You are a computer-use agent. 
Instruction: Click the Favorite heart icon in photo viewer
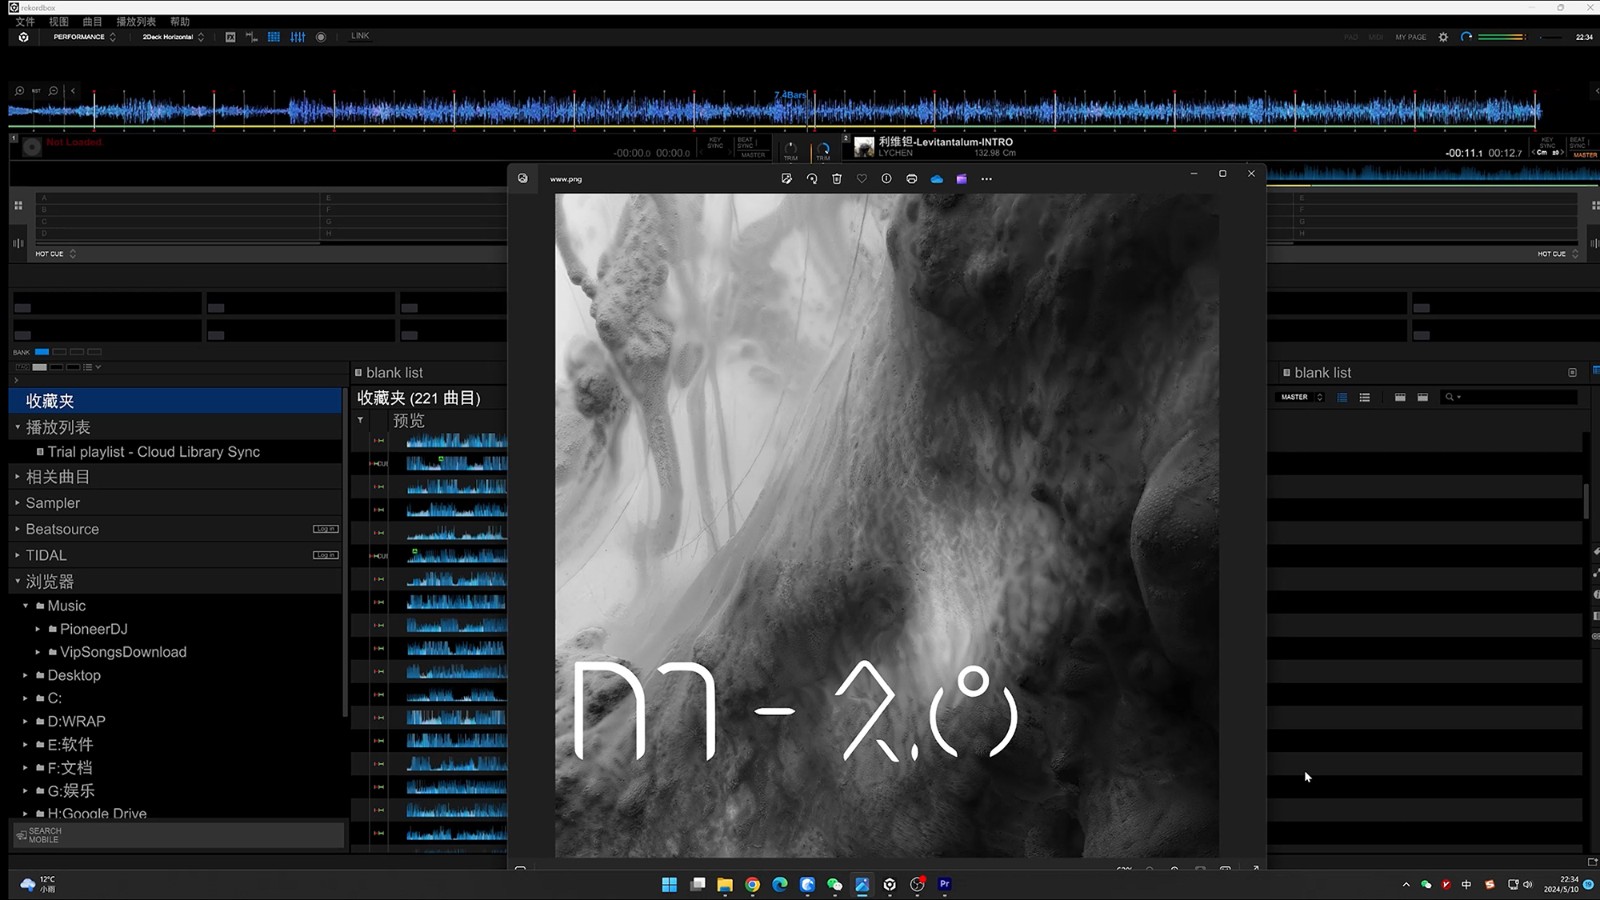click(x=862, y=179)
